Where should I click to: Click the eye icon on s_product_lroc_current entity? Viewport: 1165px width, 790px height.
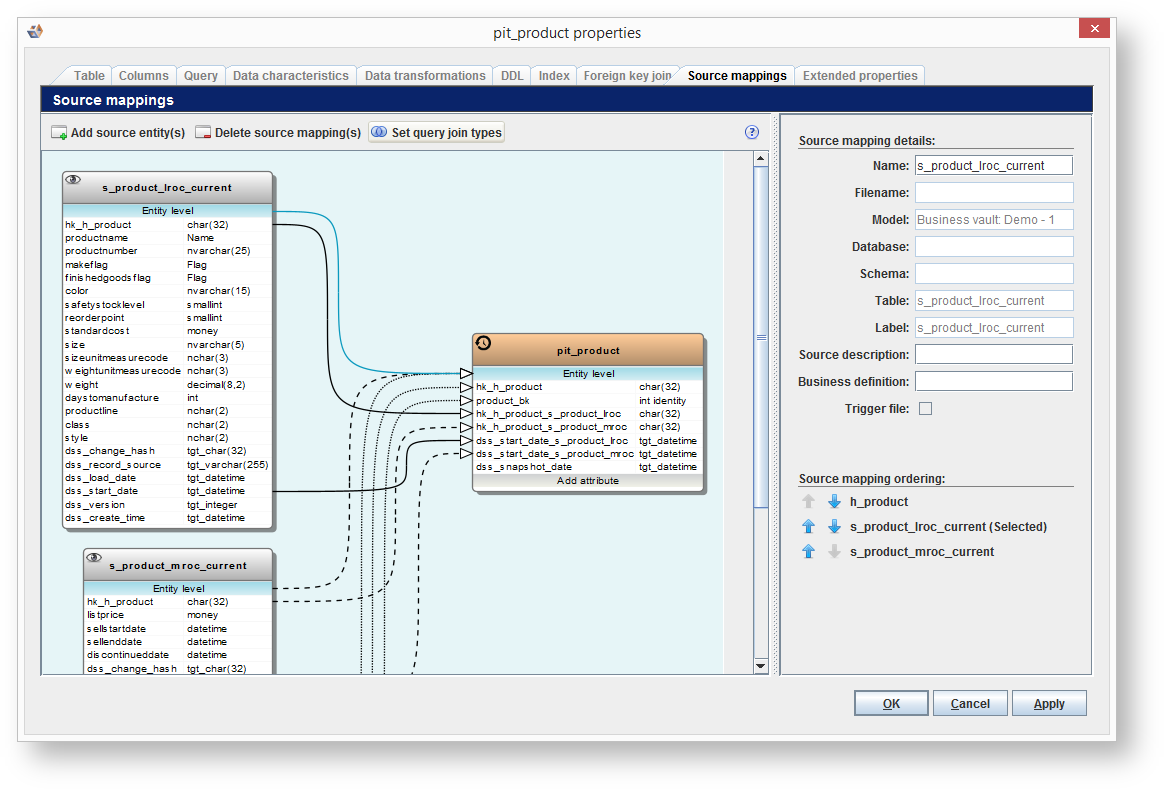pyautogui.click(x=73, y=180)
